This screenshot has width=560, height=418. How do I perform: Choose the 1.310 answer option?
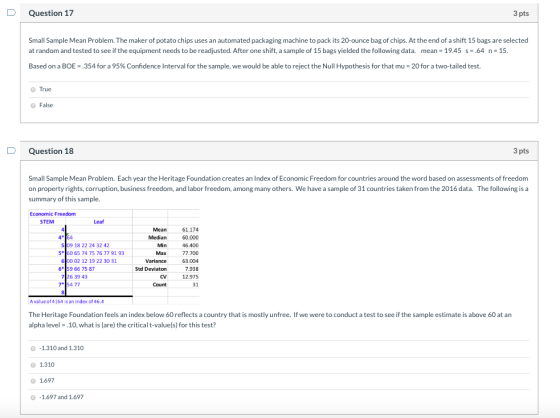[33, 365]
